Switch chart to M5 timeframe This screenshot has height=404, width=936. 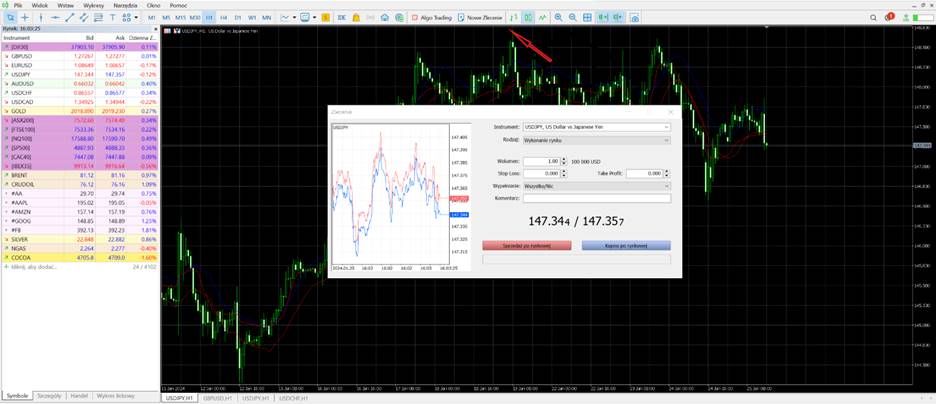166,17
